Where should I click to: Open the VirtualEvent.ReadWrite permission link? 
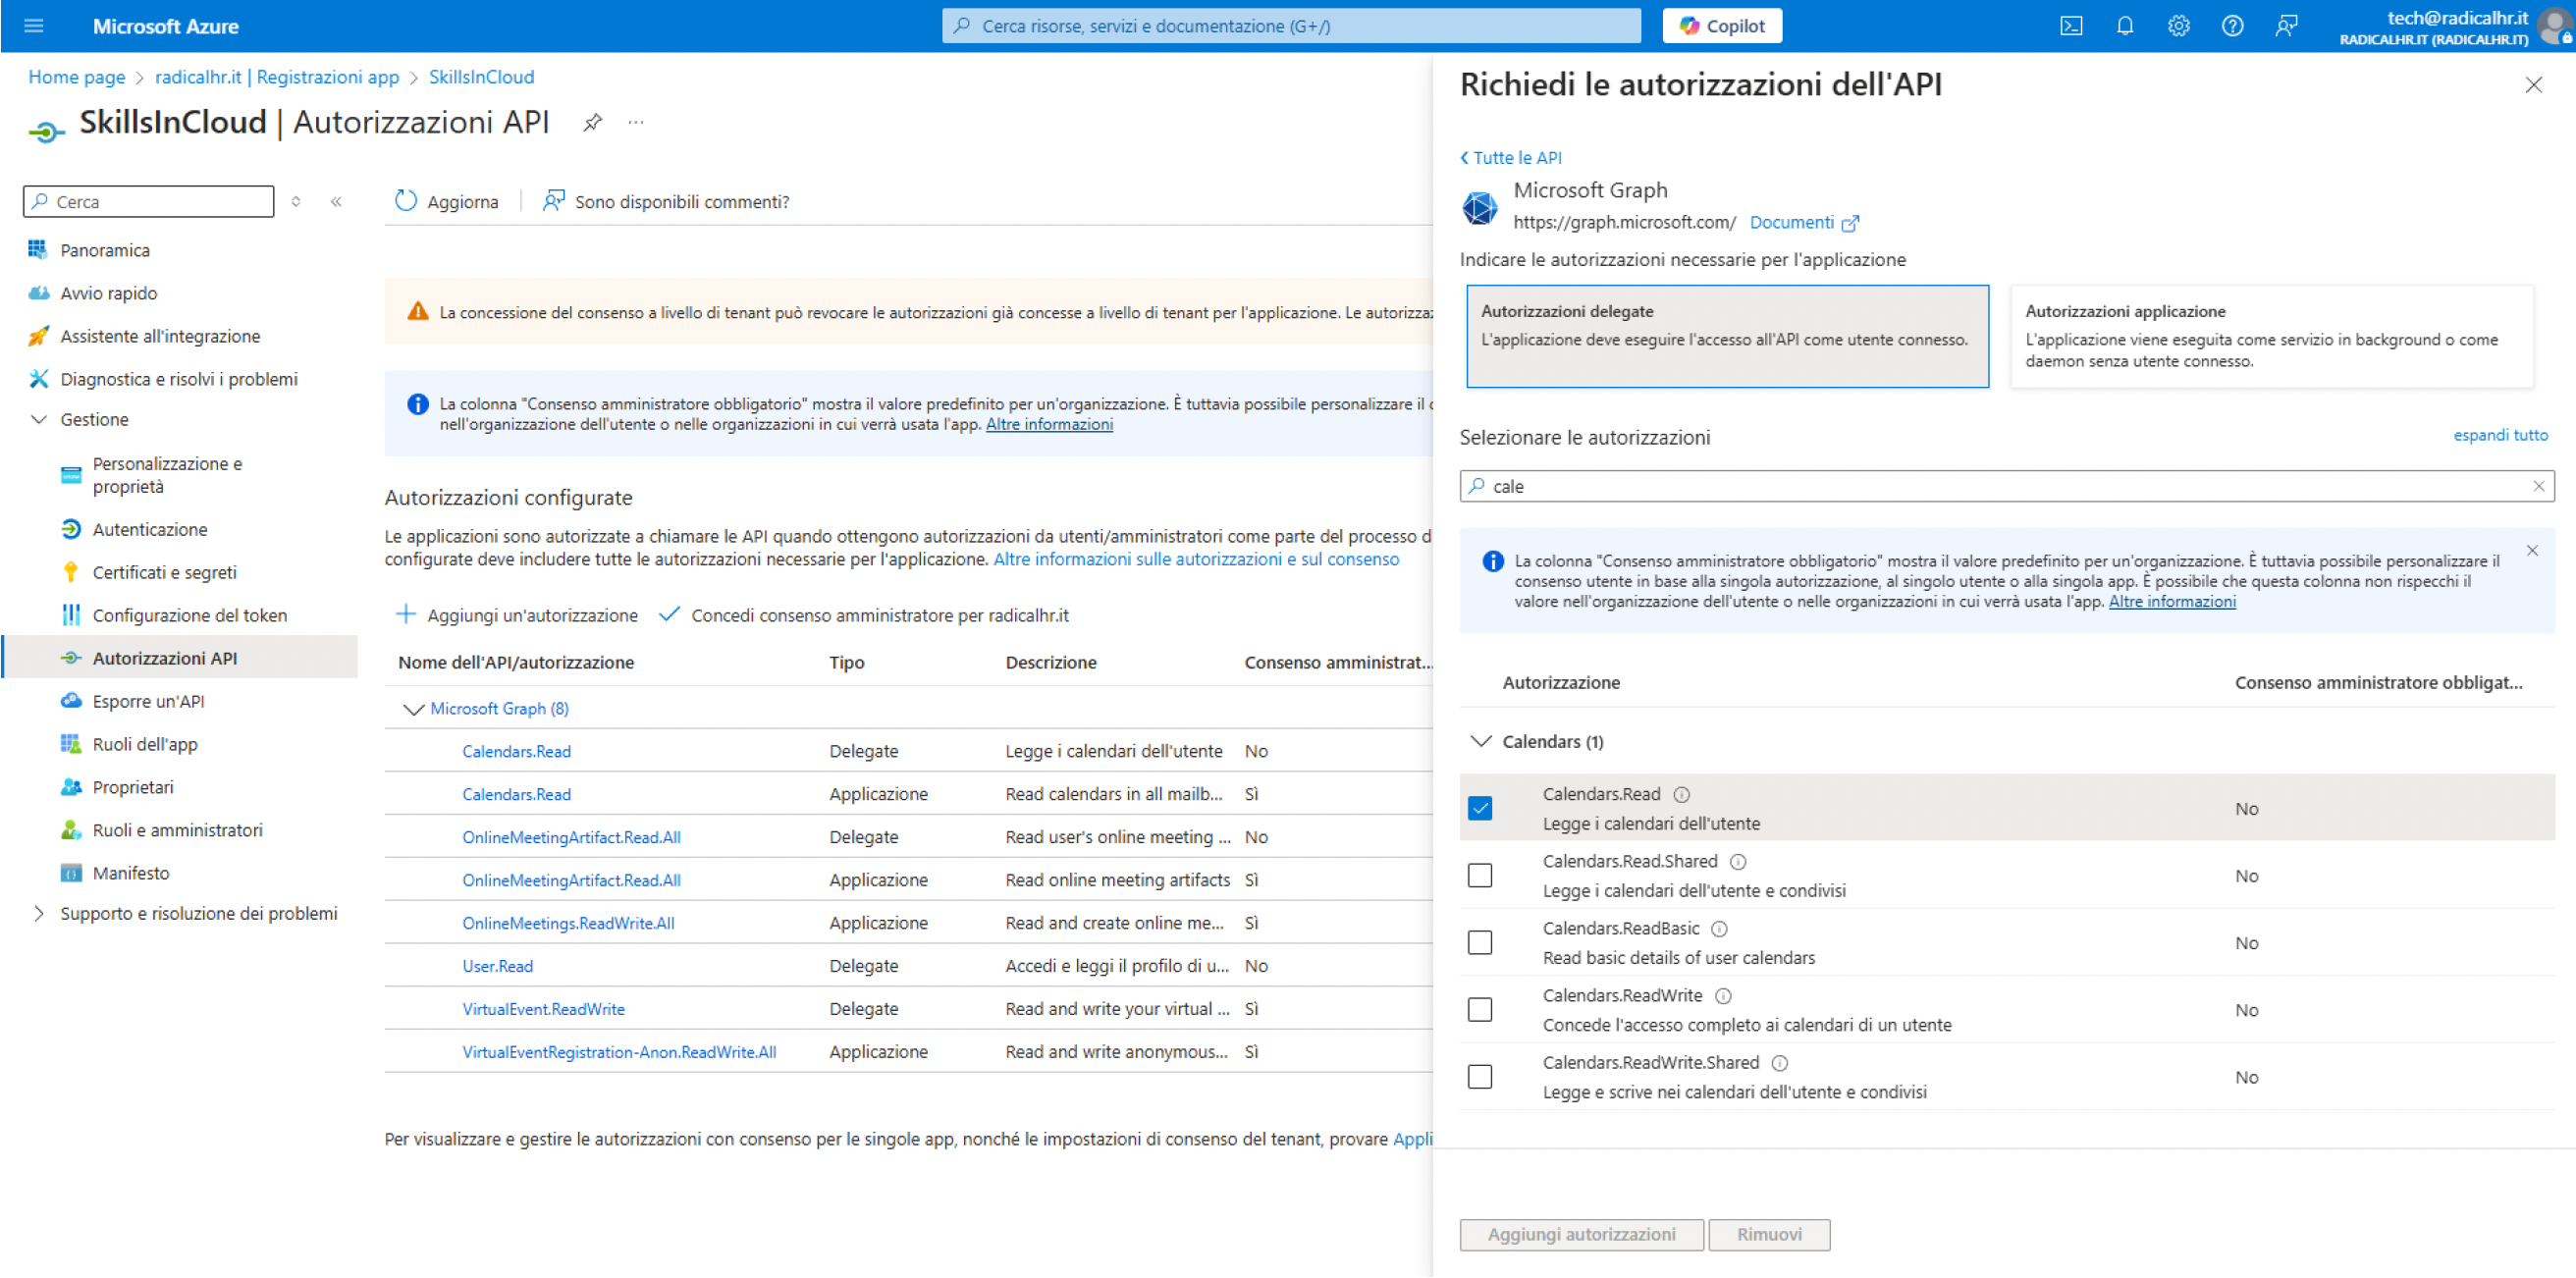(x=543, y=1010)
